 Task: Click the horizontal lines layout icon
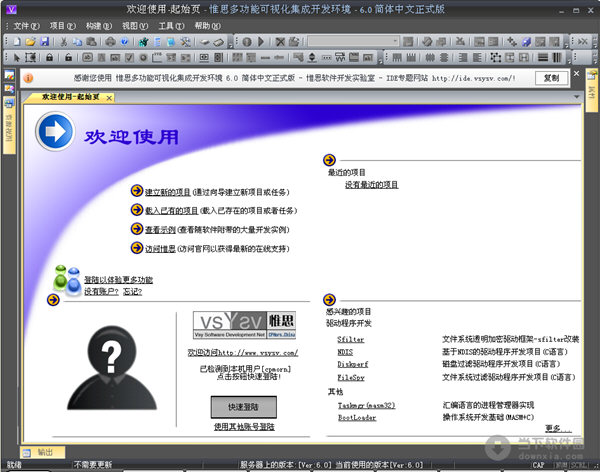pos(543,57)
